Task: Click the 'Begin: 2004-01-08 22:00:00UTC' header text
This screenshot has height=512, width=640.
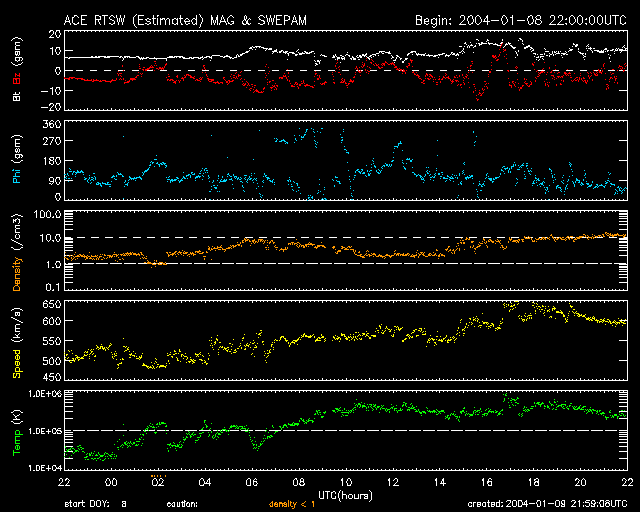Action: coord(521,20)
